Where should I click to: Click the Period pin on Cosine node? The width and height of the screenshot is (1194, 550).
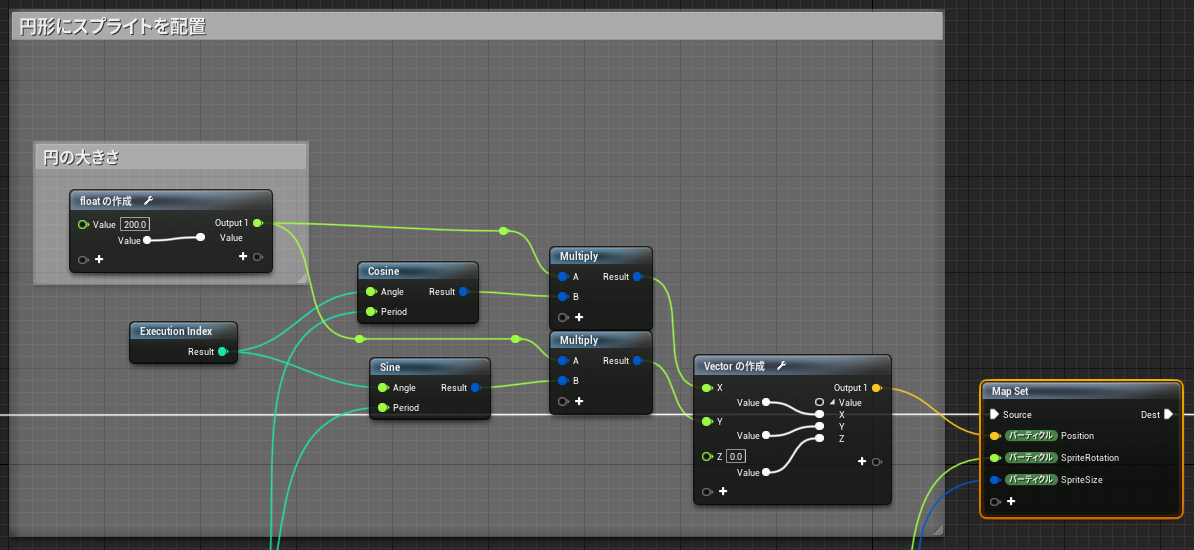[x=371, y=312]
